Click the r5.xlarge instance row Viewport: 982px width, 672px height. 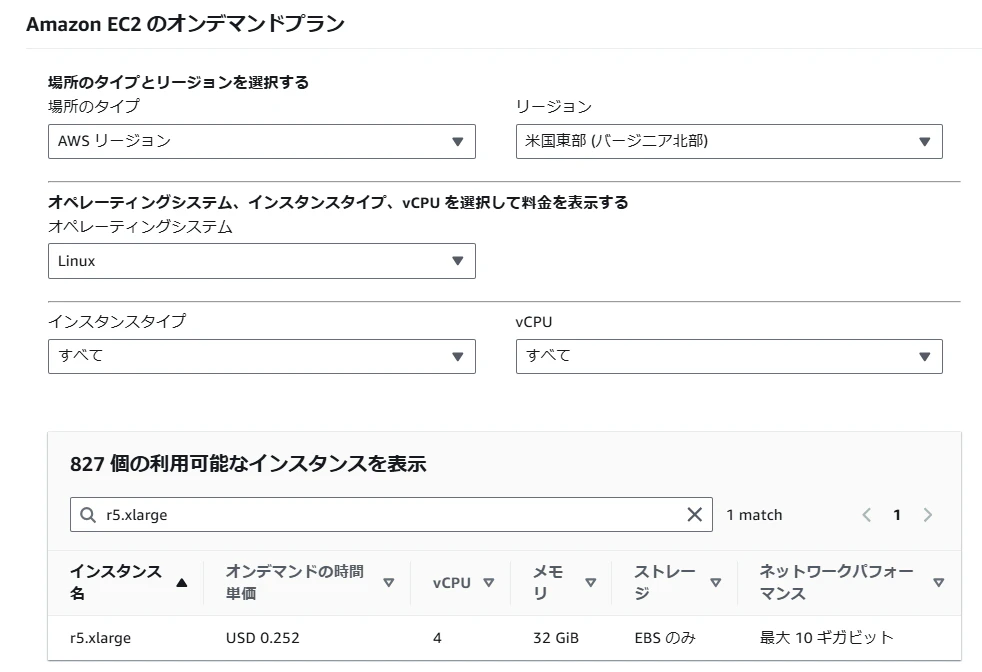(100, 637)
